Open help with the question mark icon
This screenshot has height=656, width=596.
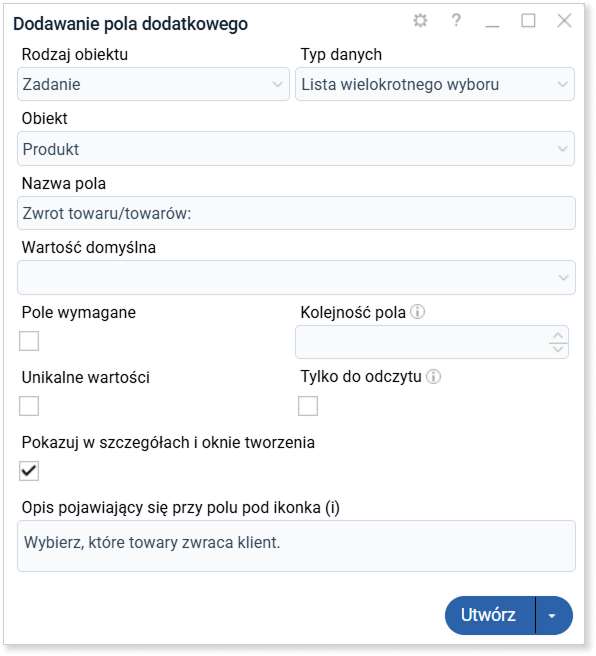tap(456, 20)
